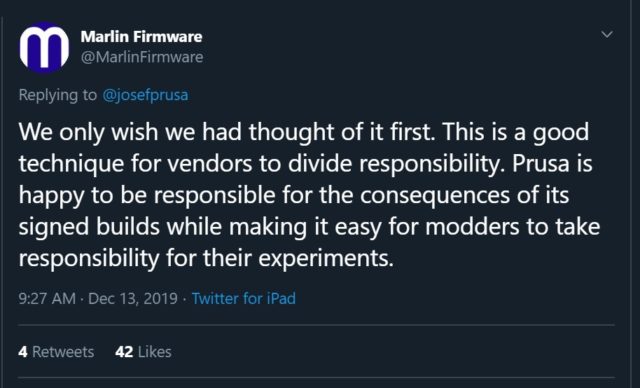View the 42 Likes list
This screenshot has width=640, height=388.
pyautogui.click(x=143, y=352)
